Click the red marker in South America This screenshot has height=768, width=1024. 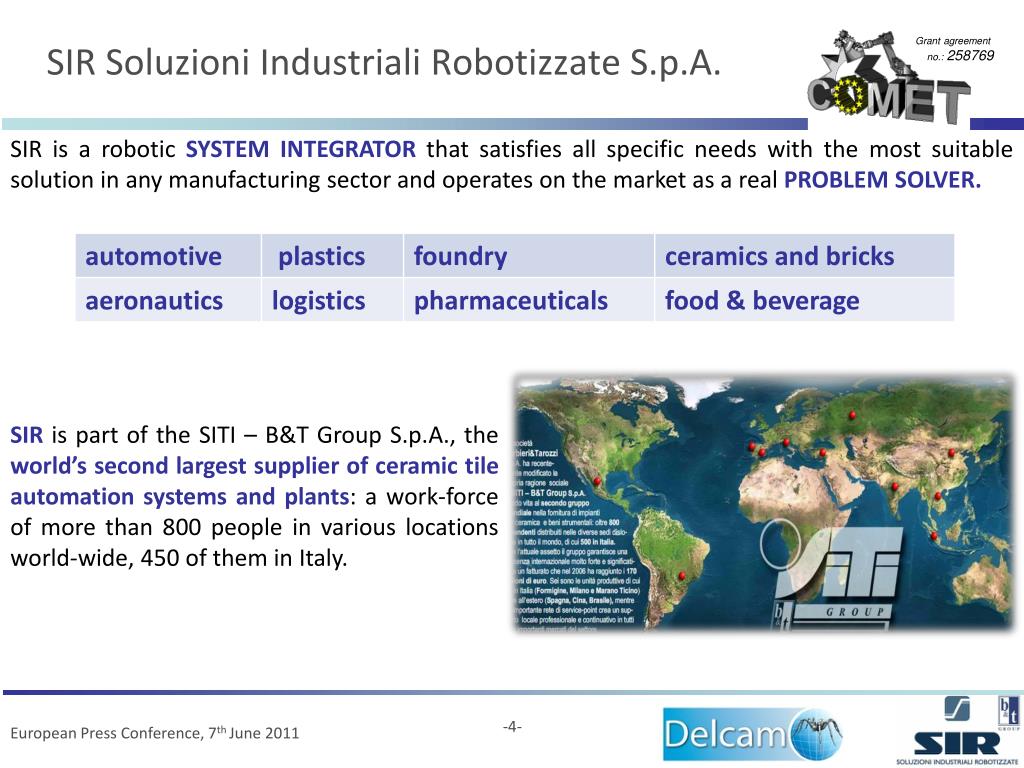682,575
